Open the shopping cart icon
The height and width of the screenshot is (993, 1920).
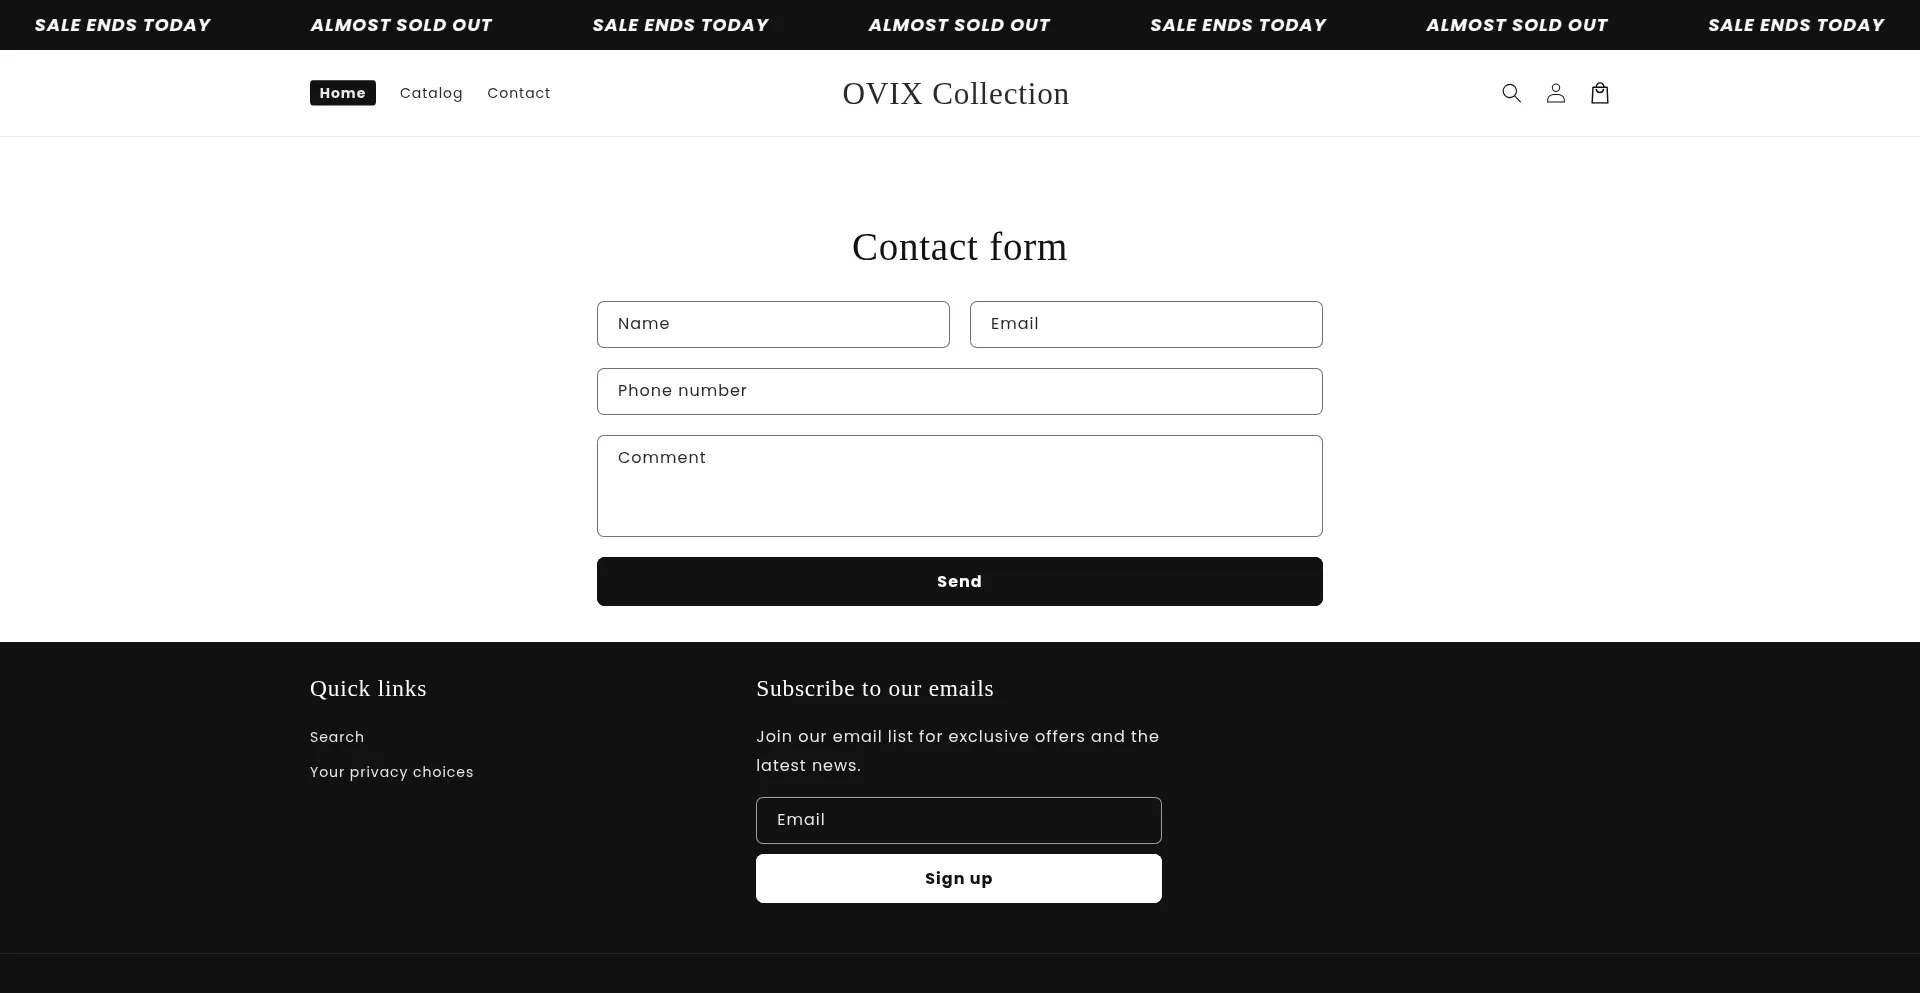click(1598, 93)
